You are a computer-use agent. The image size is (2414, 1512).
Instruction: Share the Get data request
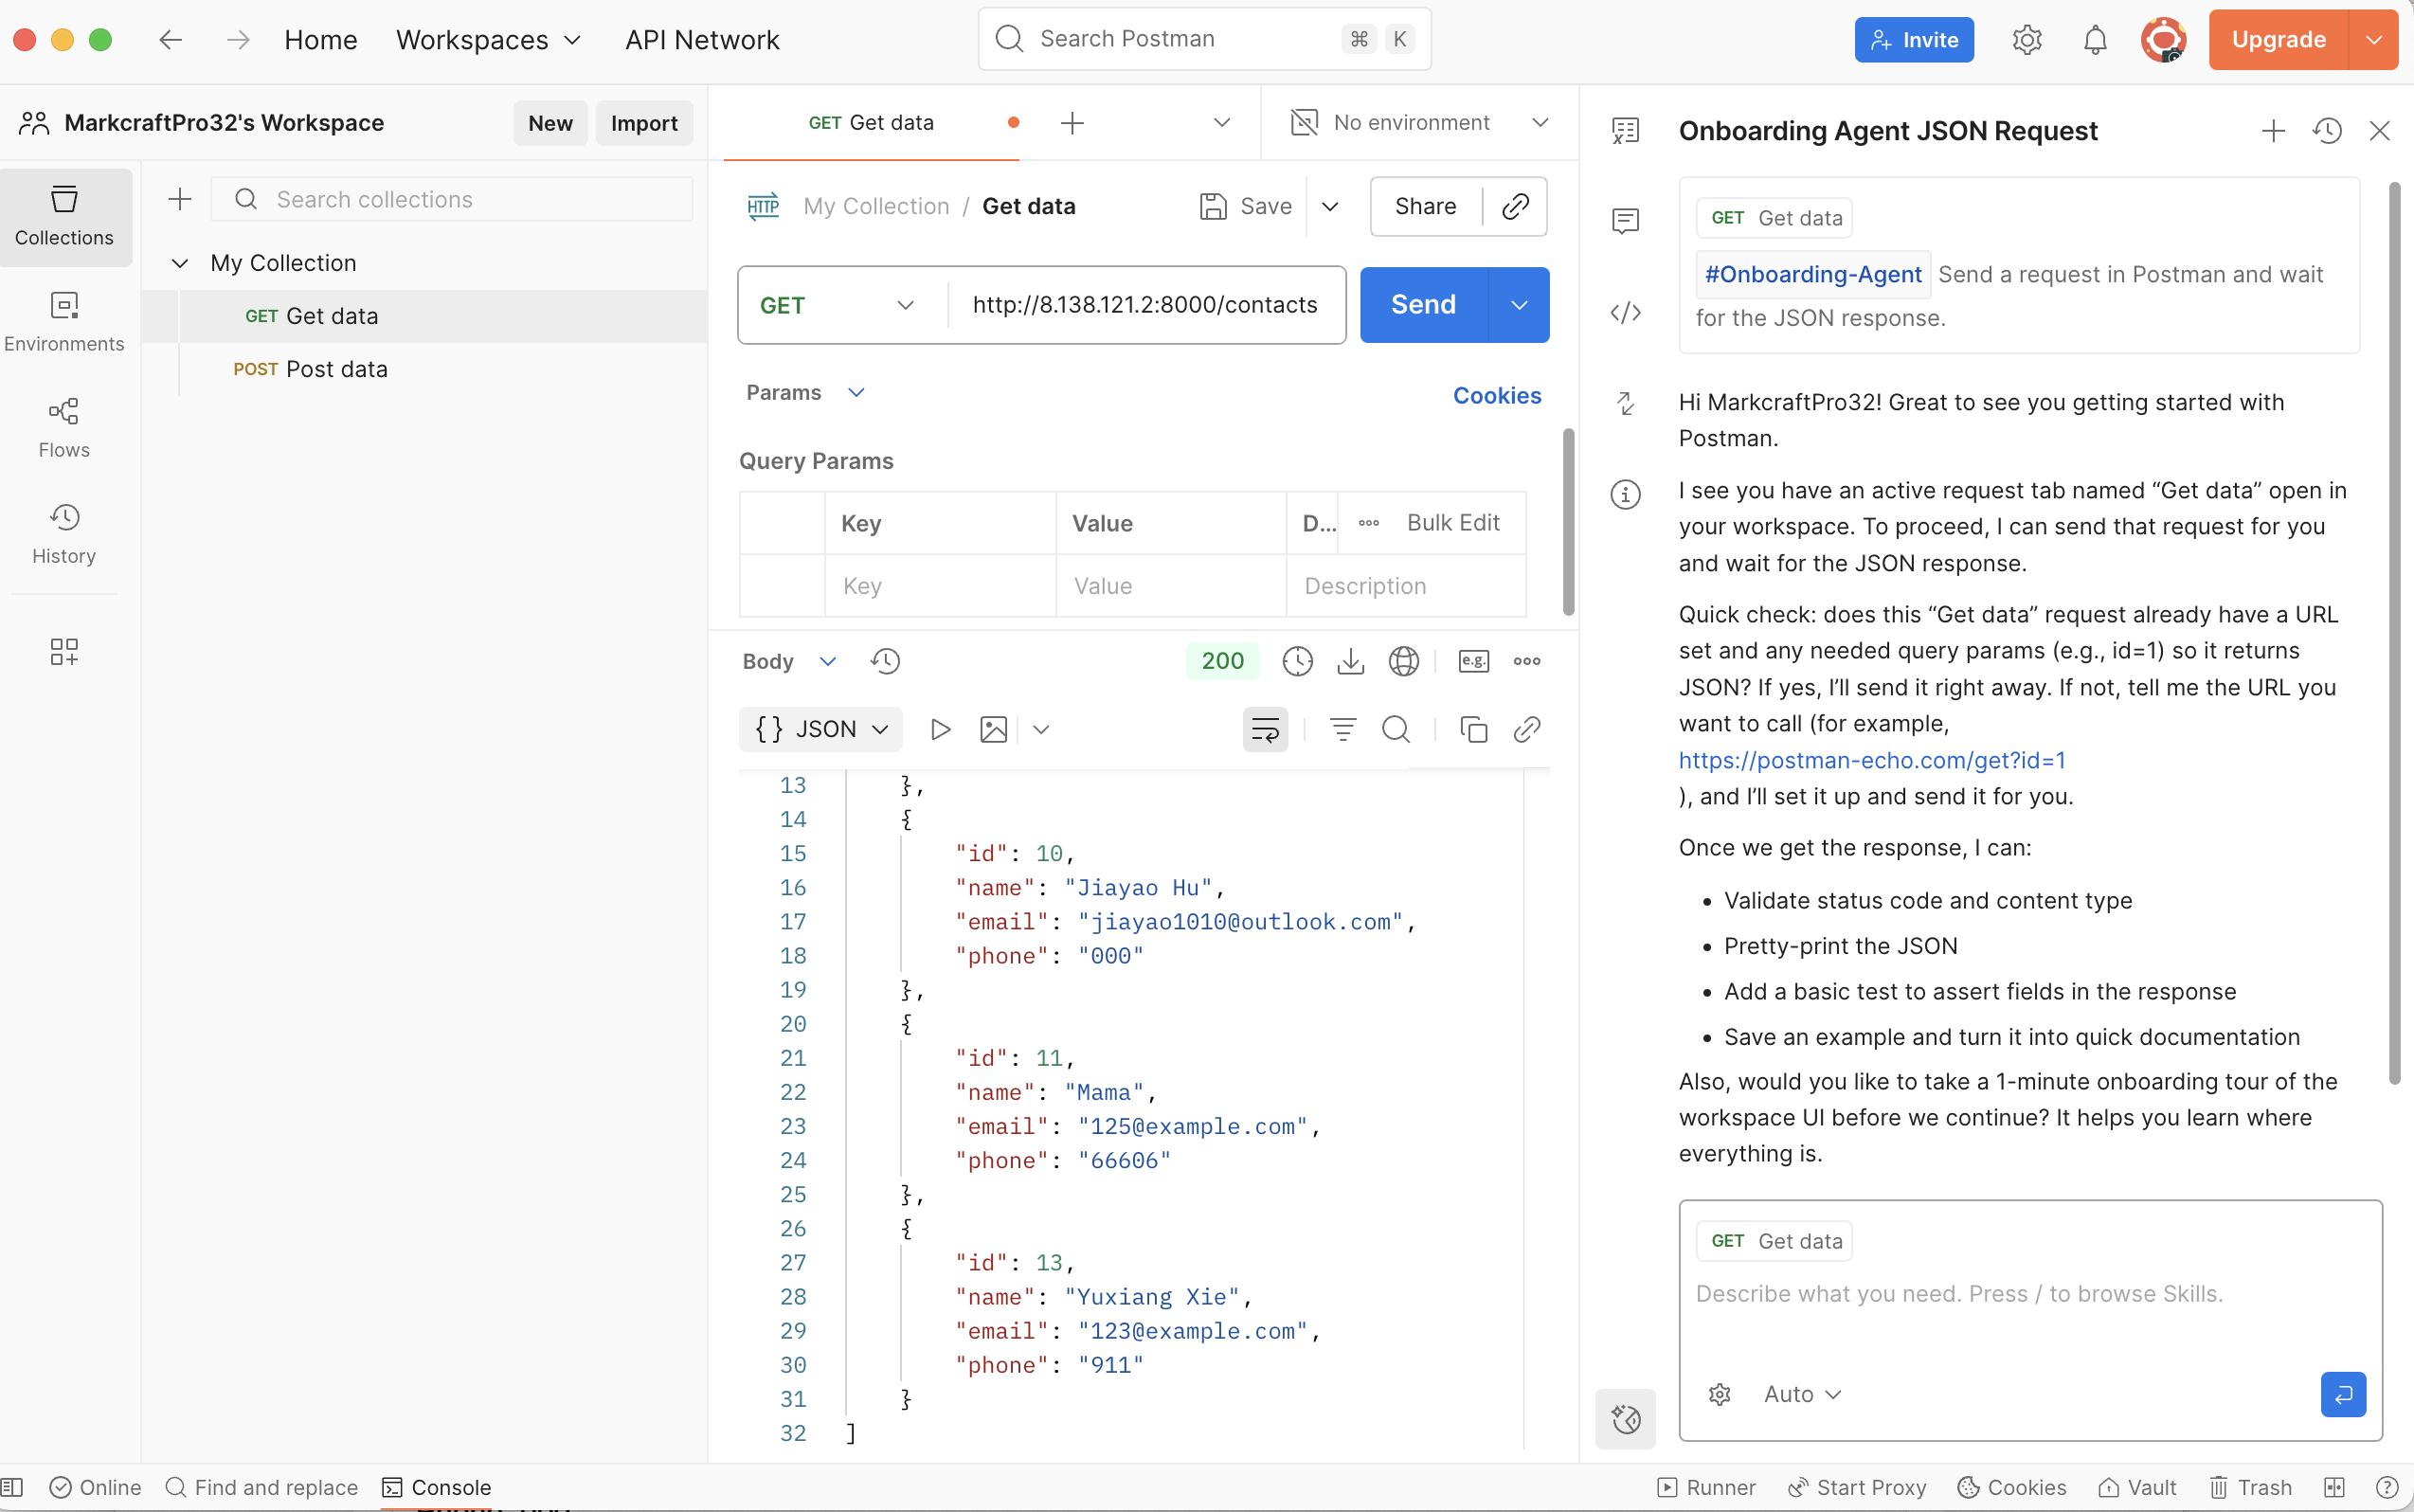(x=1425, y=206)
